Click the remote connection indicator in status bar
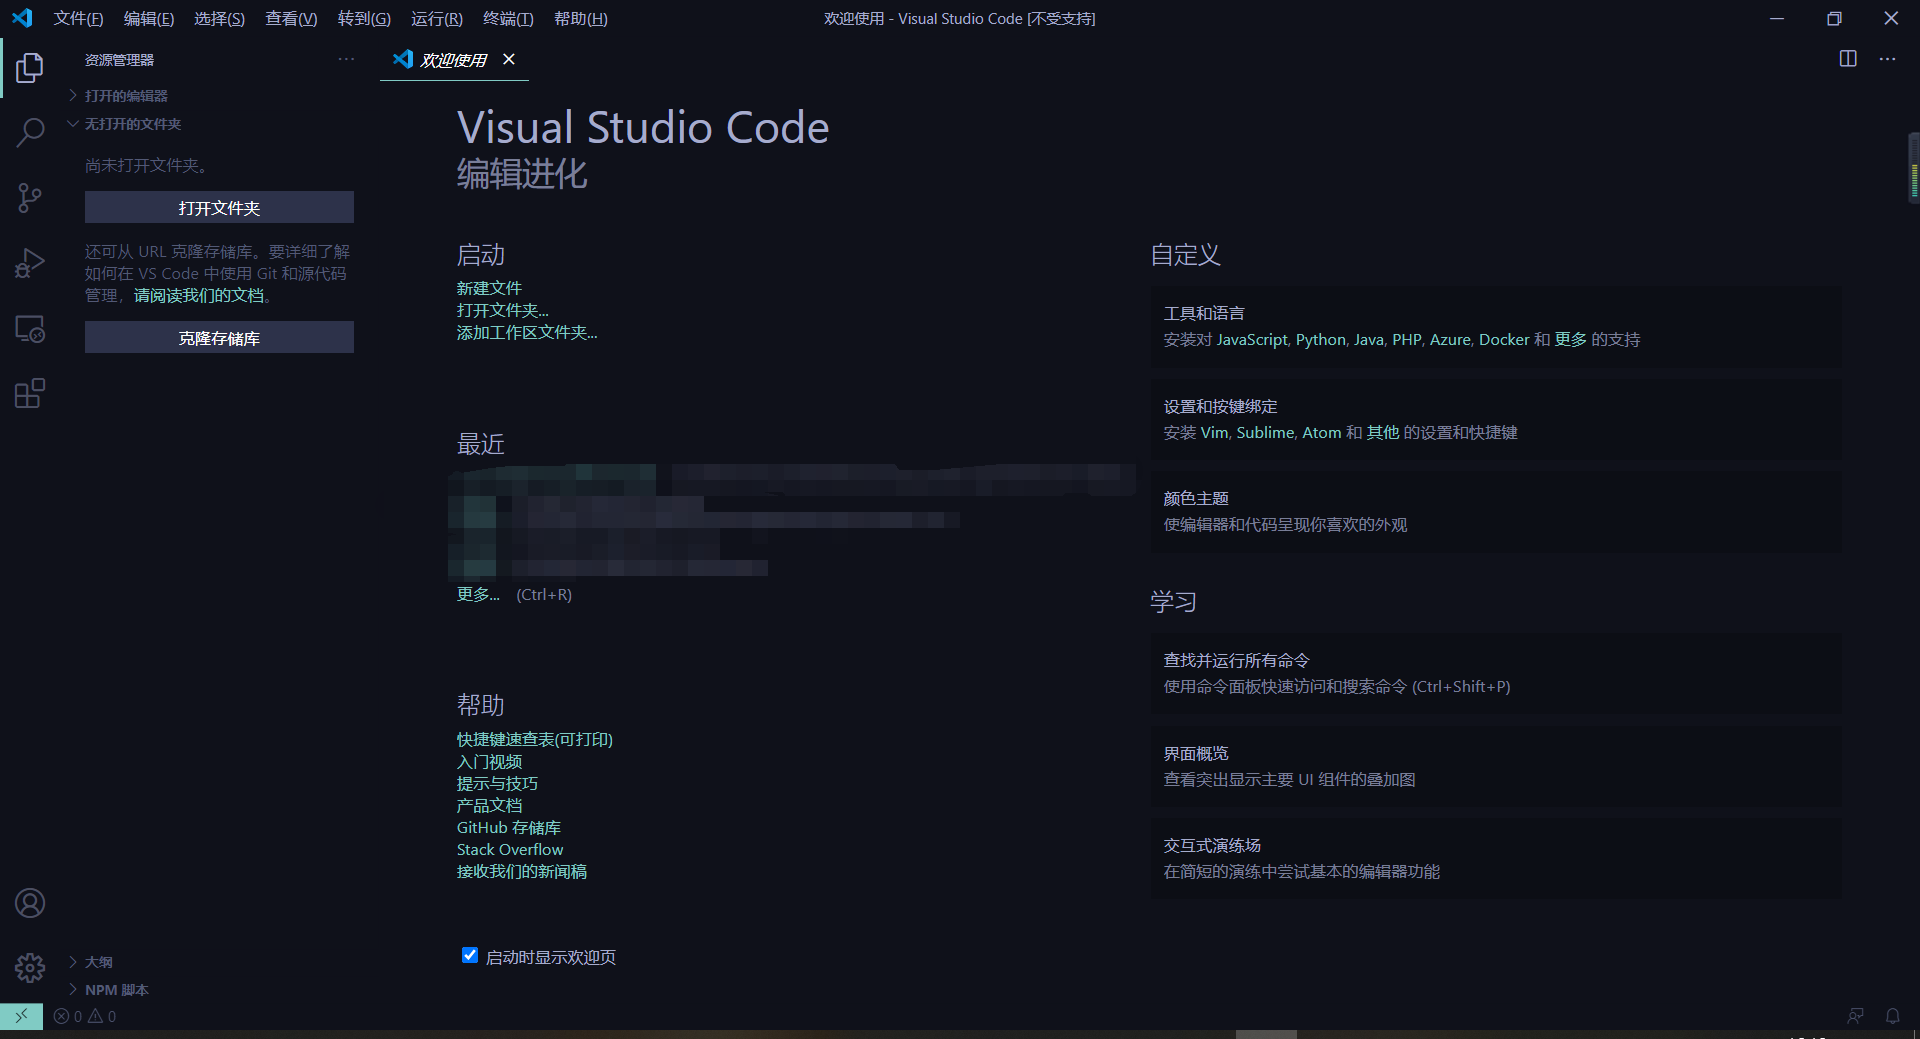 pyautogui.click(x=21, y=1016)
